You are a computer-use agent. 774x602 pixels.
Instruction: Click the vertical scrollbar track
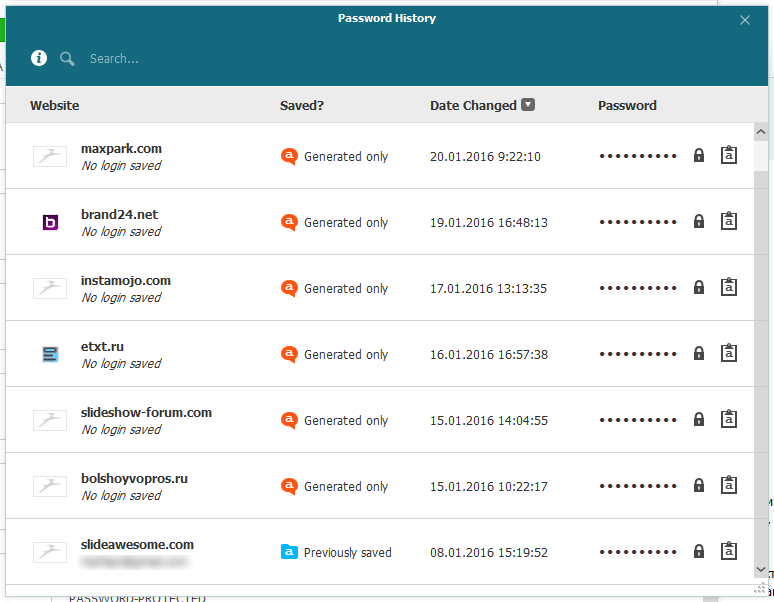761,365
